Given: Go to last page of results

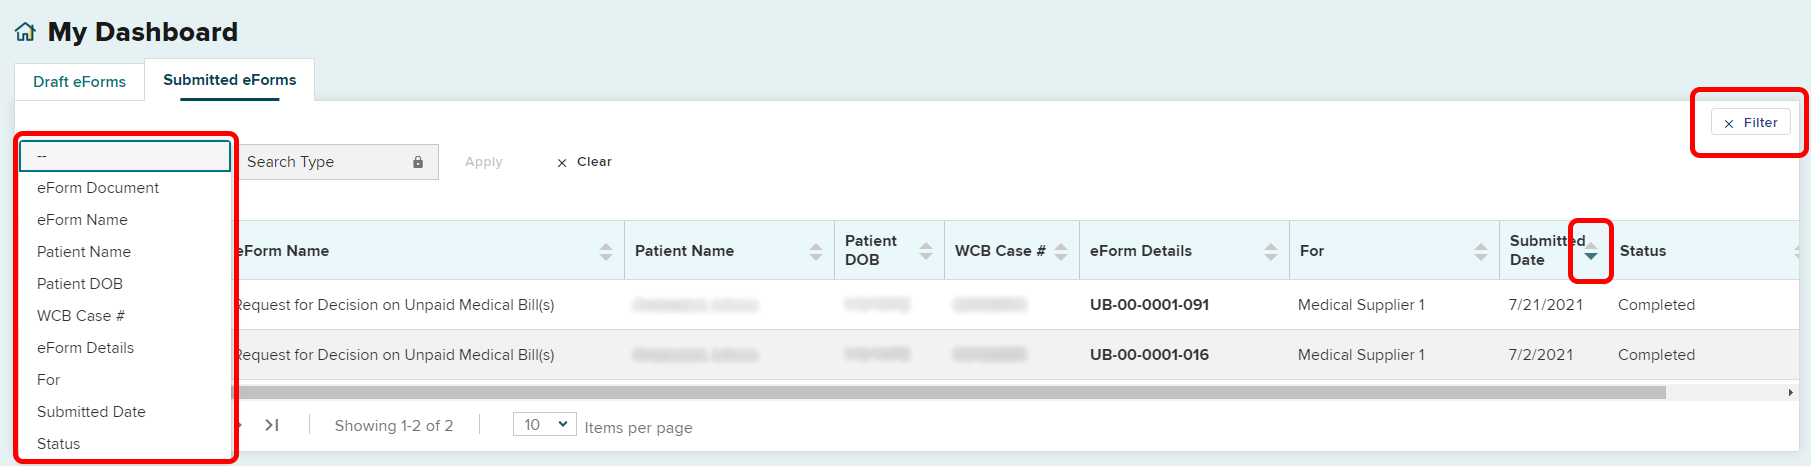Looking at the screenshot, I should point(272,425).
